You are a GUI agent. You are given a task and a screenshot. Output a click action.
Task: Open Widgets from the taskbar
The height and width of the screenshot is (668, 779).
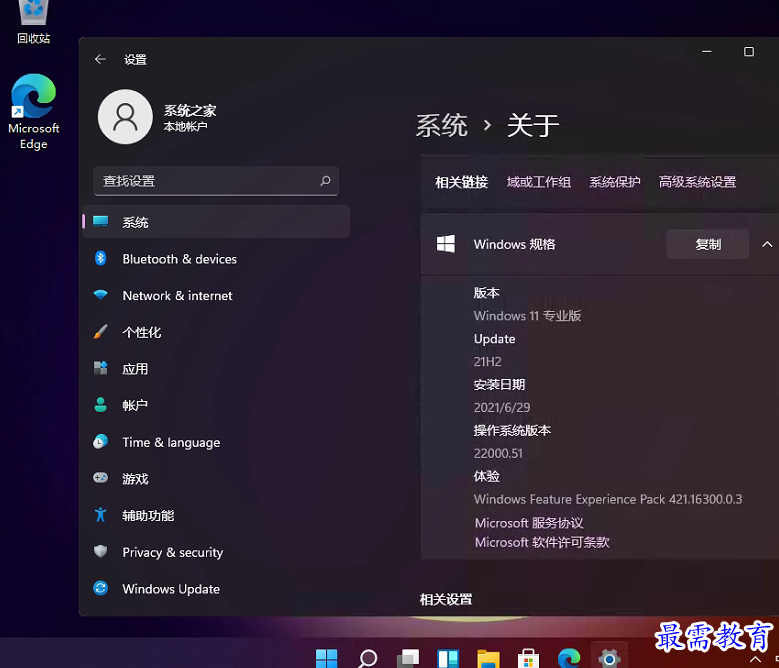click(x=448, y=659)
